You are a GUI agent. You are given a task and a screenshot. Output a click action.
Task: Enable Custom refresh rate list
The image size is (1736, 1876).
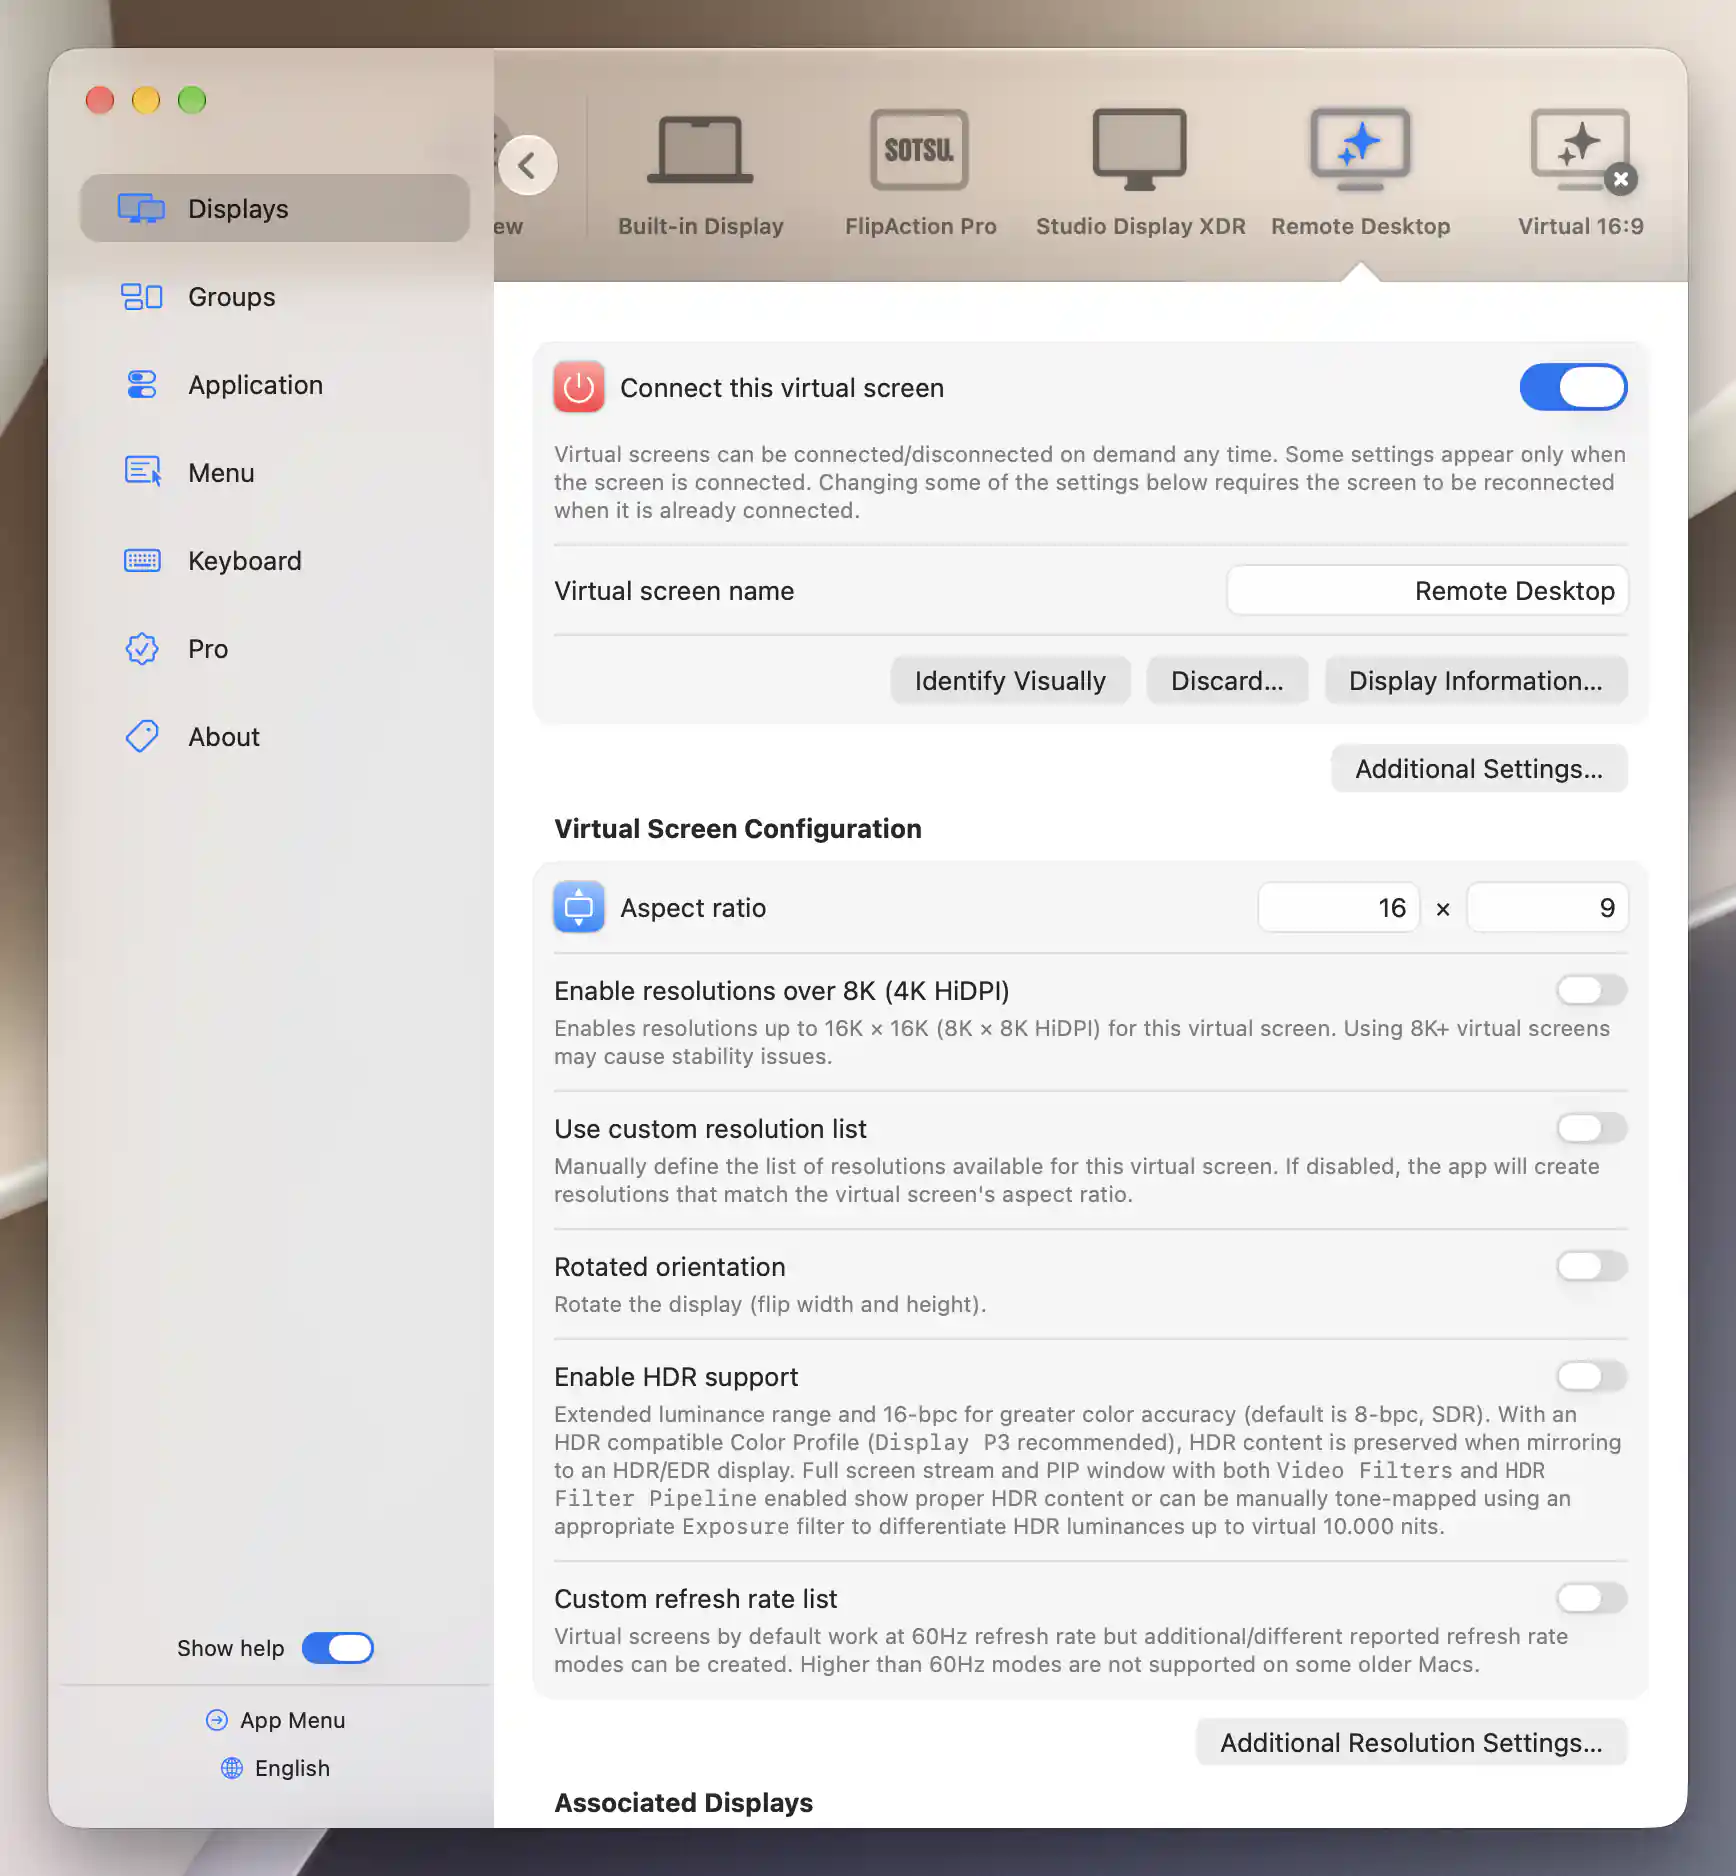coord(1591,1598)
